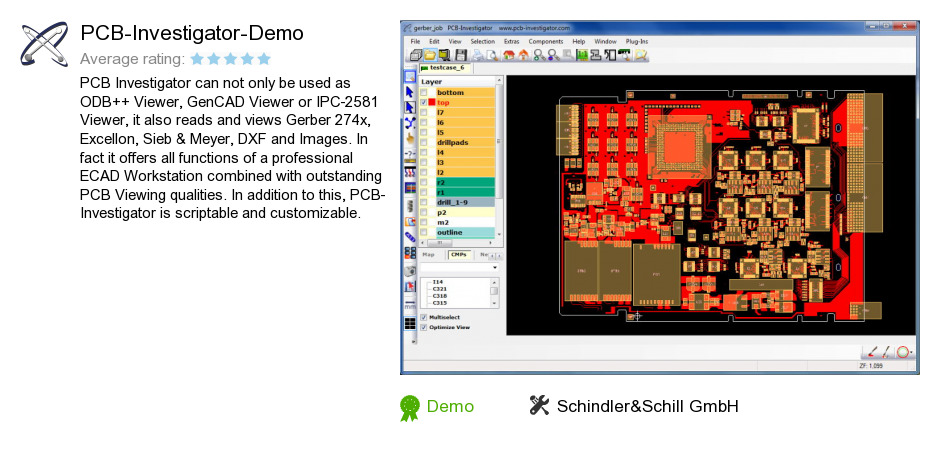Click component list scroll-up arrow

point(494,282)
